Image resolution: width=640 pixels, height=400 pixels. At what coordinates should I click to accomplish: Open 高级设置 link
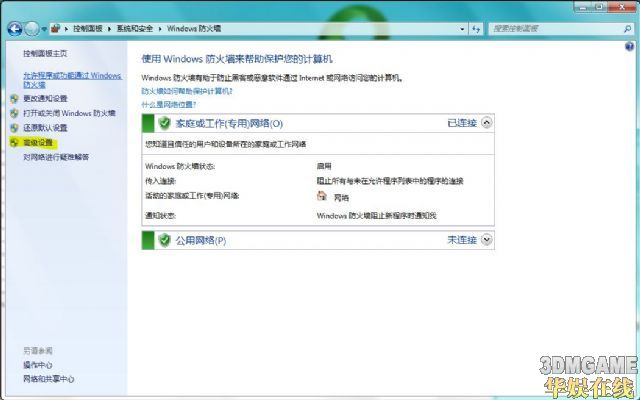pyautogui.click(x=38, y=142)
